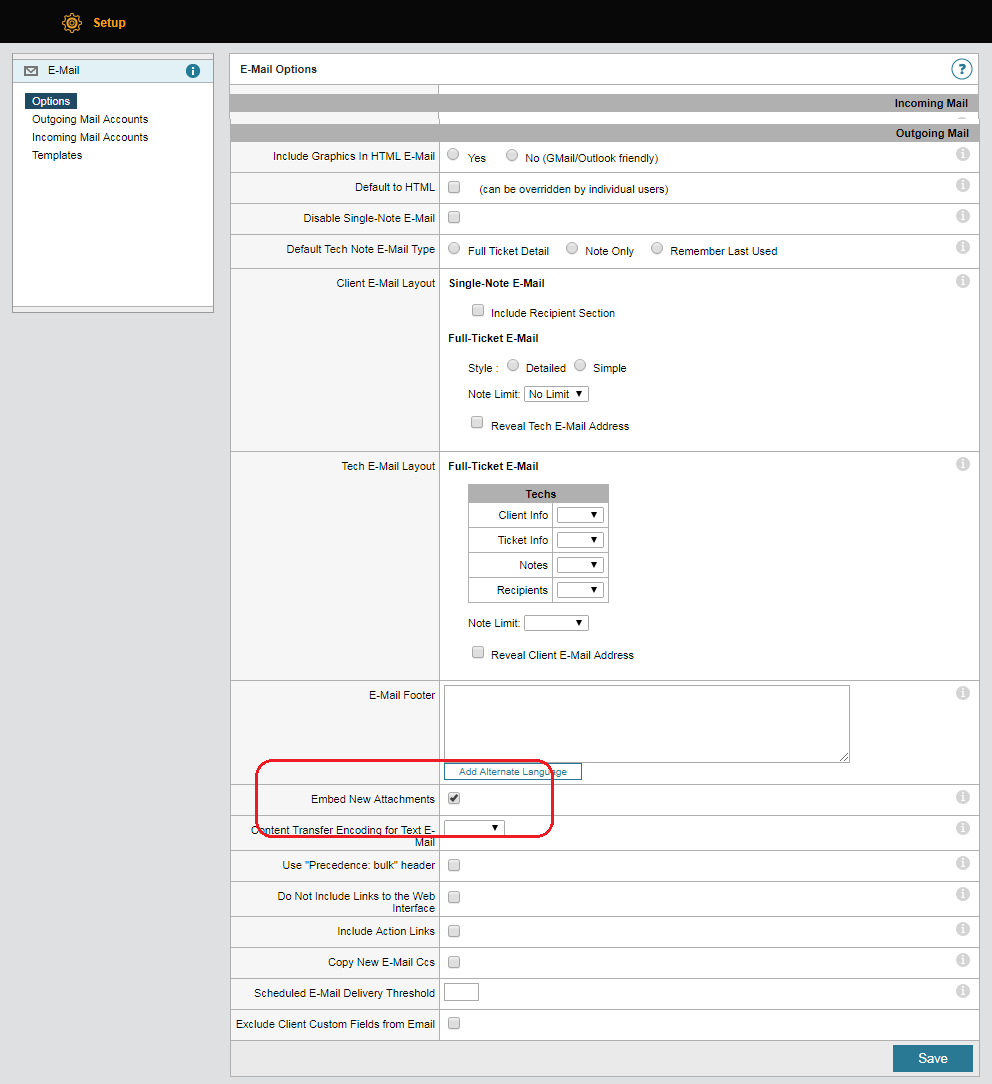Click info icon for Disable Single-Note E-Mail
992x1084 pixels.
(x=962, y=216)
